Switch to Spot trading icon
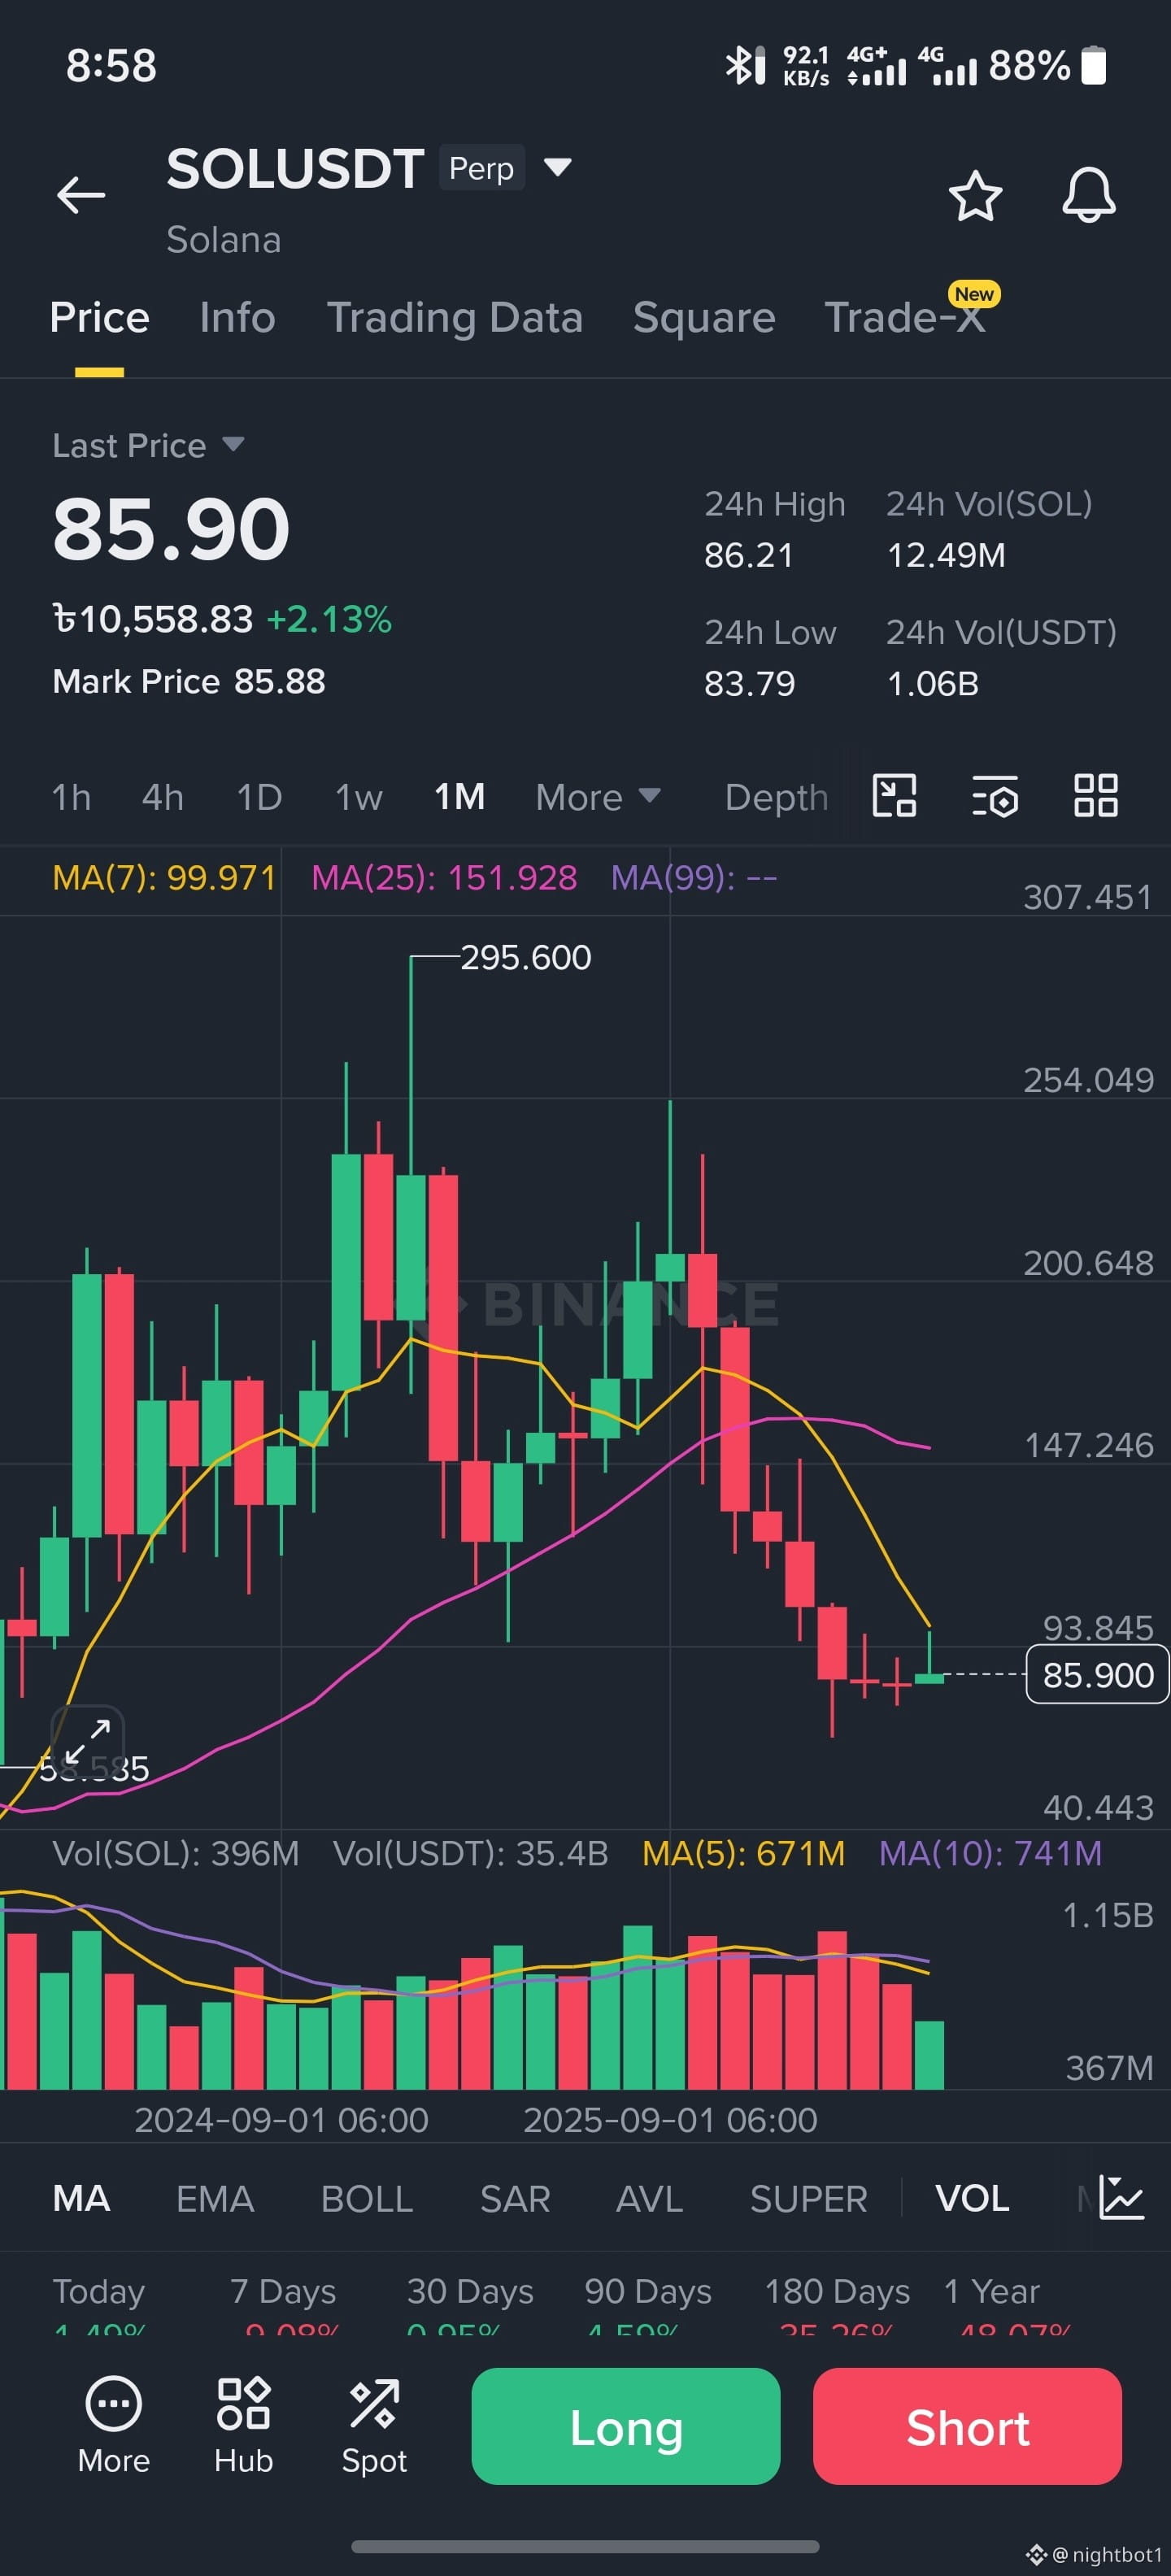The image size is (1171, 2576). click(x=374, y=2426)
